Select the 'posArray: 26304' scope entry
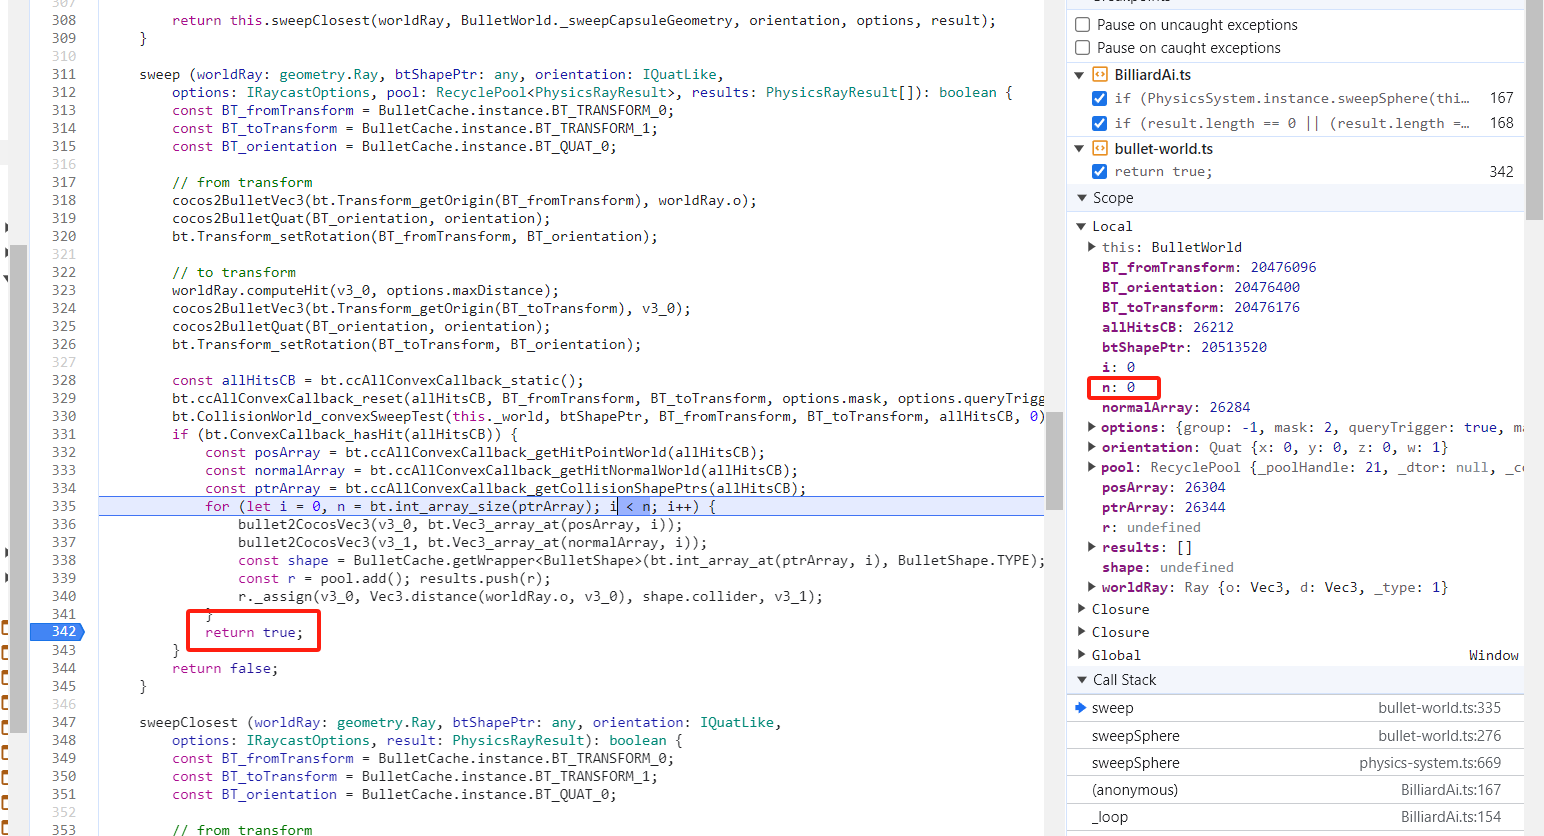Screen dimensions: 1544x836 point(1164,487)
